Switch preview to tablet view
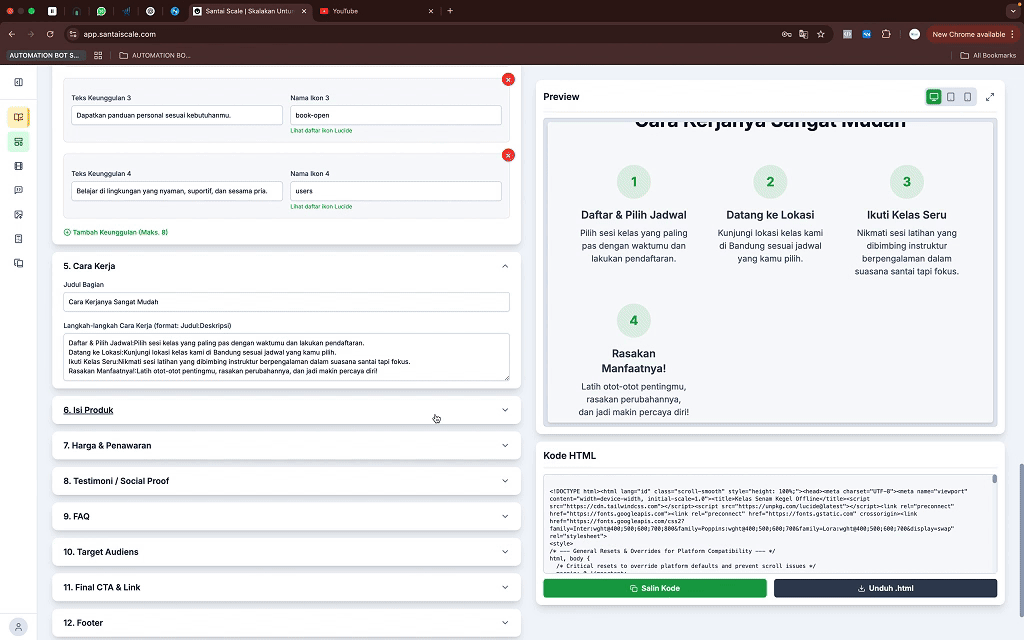Viewport: 1024px width, 640px height. tap(951, 97)
